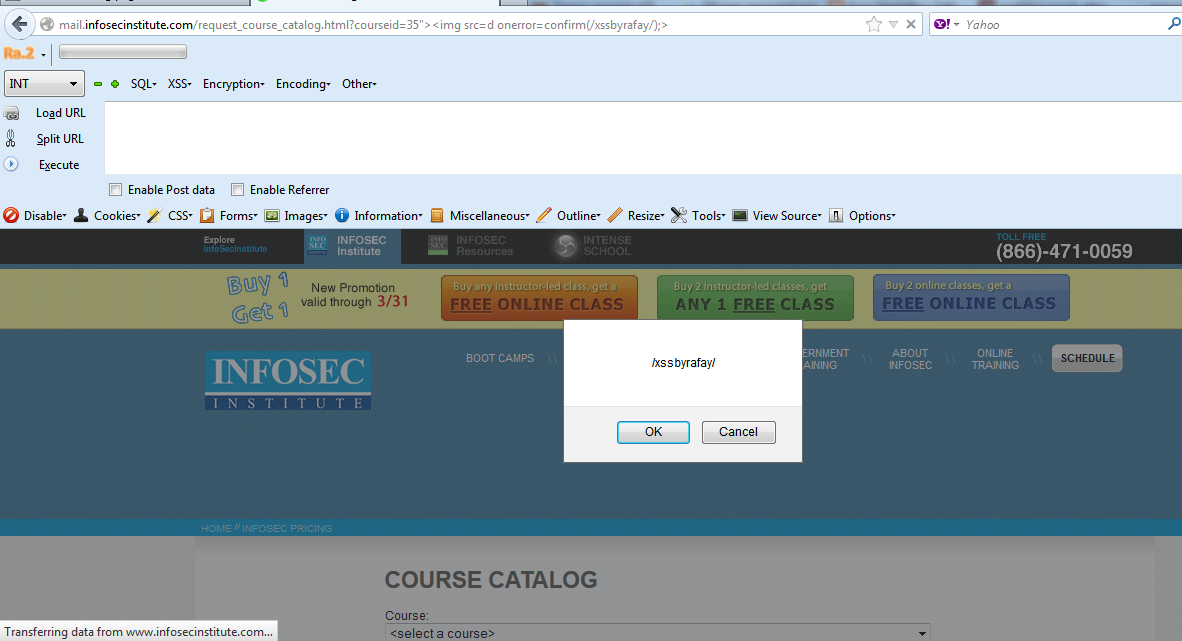1182x641 pixels.
Task: Click Cancel in the confirm dialog
Action: point(738,432)
